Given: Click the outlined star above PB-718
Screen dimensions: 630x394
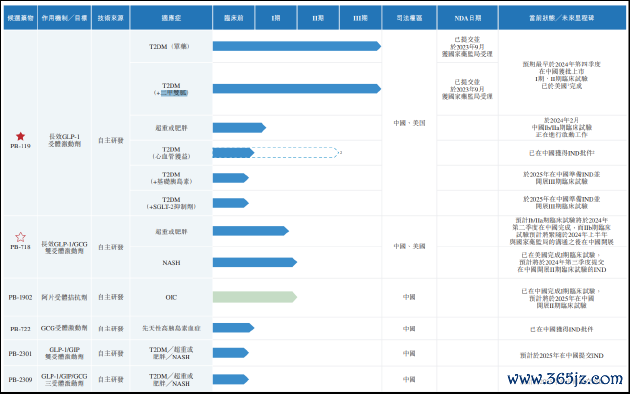Looking at the screenshot, I should coord(20,237).
